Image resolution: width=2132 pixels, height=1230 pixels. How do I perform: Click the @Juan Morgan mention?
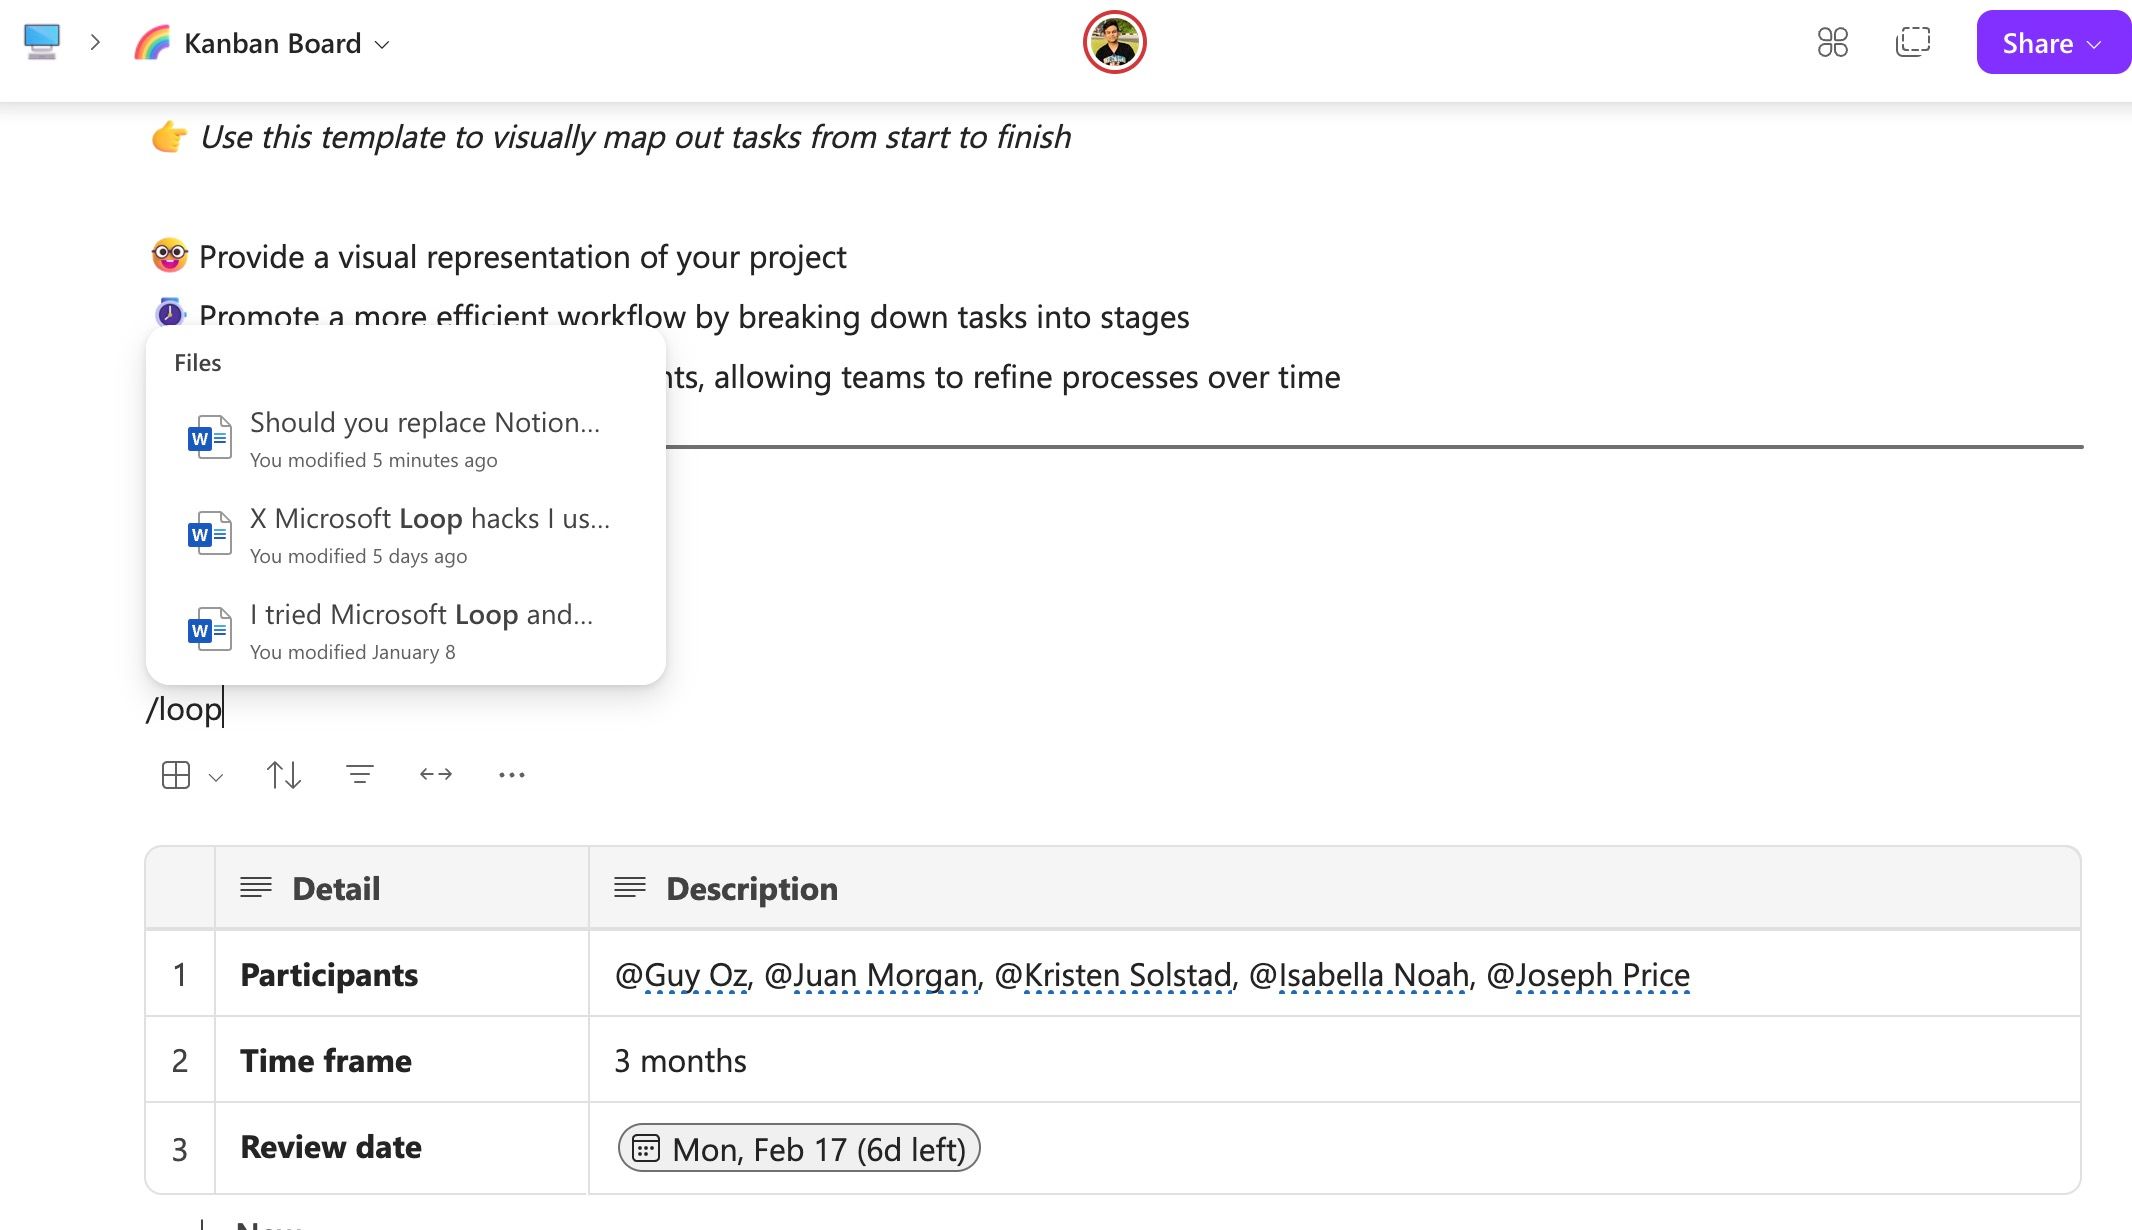point(871,975)
